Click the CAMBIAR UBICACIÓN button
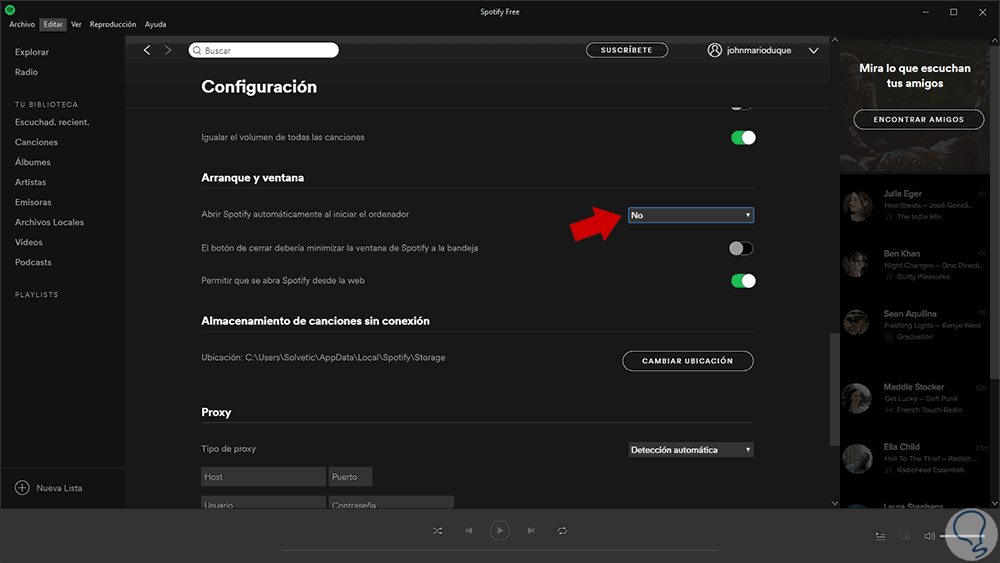Viewport: 1000px width, 563px height. [x=688, y=361]
